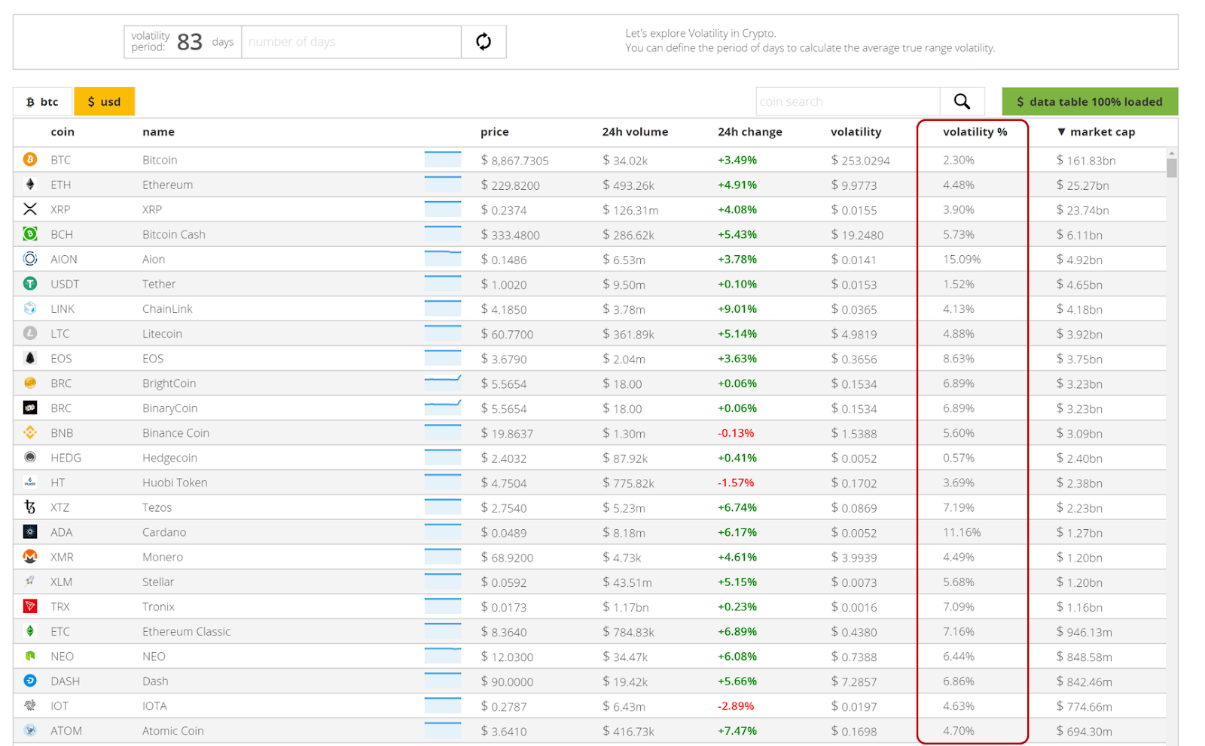Click the refresh volatility period icon
The width and height of the screenshot is (1205, 746).
coord(484,42)
